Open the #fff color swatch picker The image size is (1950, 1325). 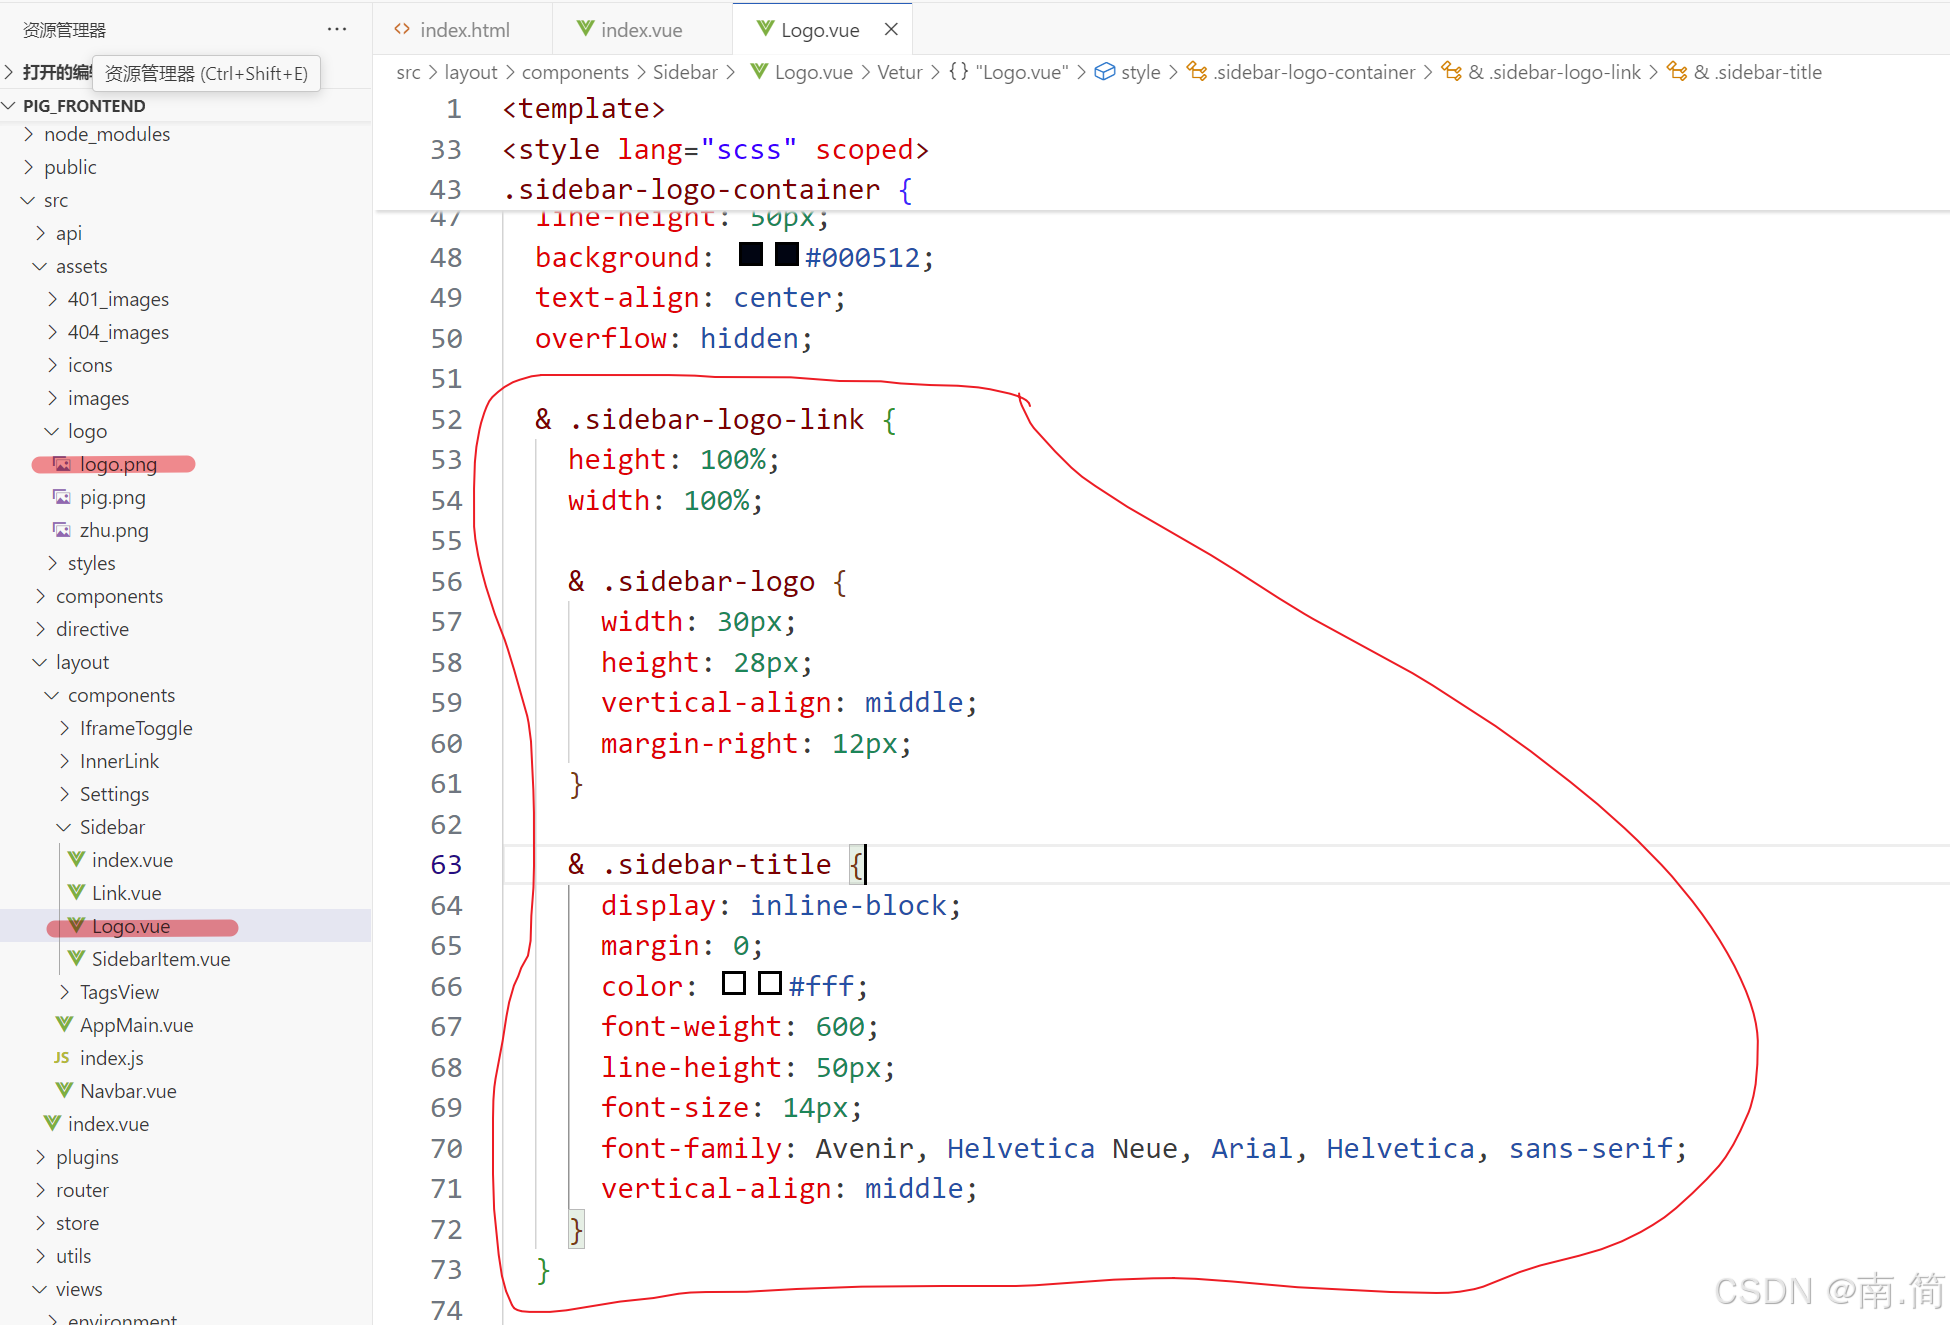pyautogui.click(x=769, y=984)
